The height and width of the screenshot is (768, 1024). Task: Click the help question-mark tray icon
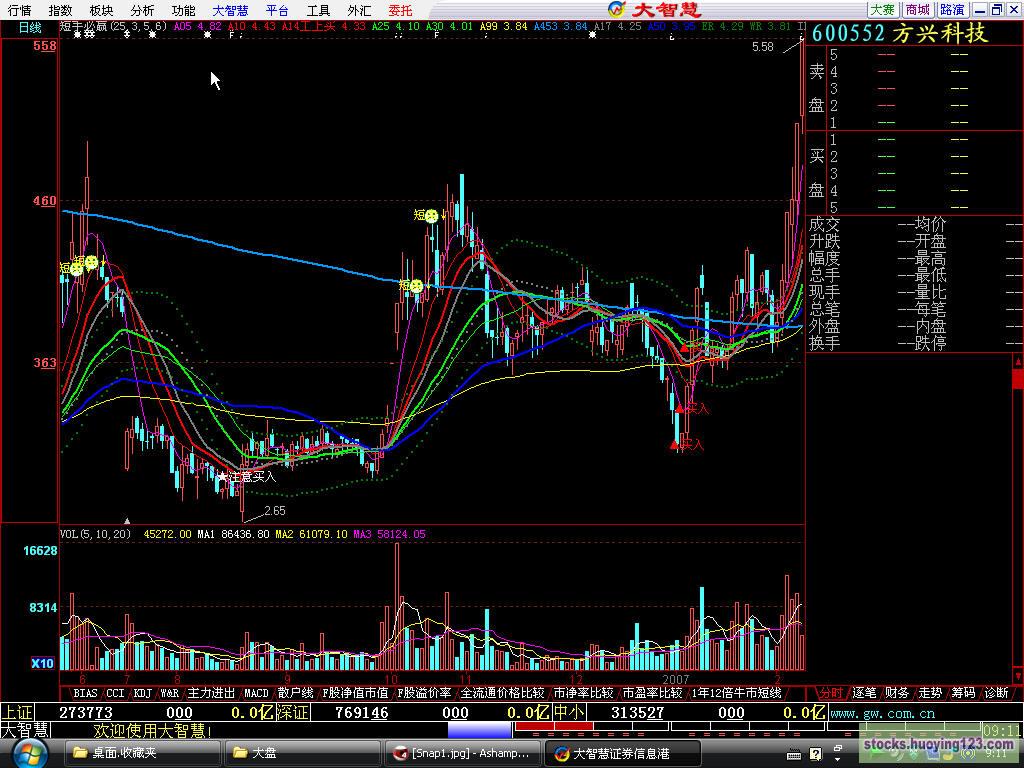tap(816, 754)
